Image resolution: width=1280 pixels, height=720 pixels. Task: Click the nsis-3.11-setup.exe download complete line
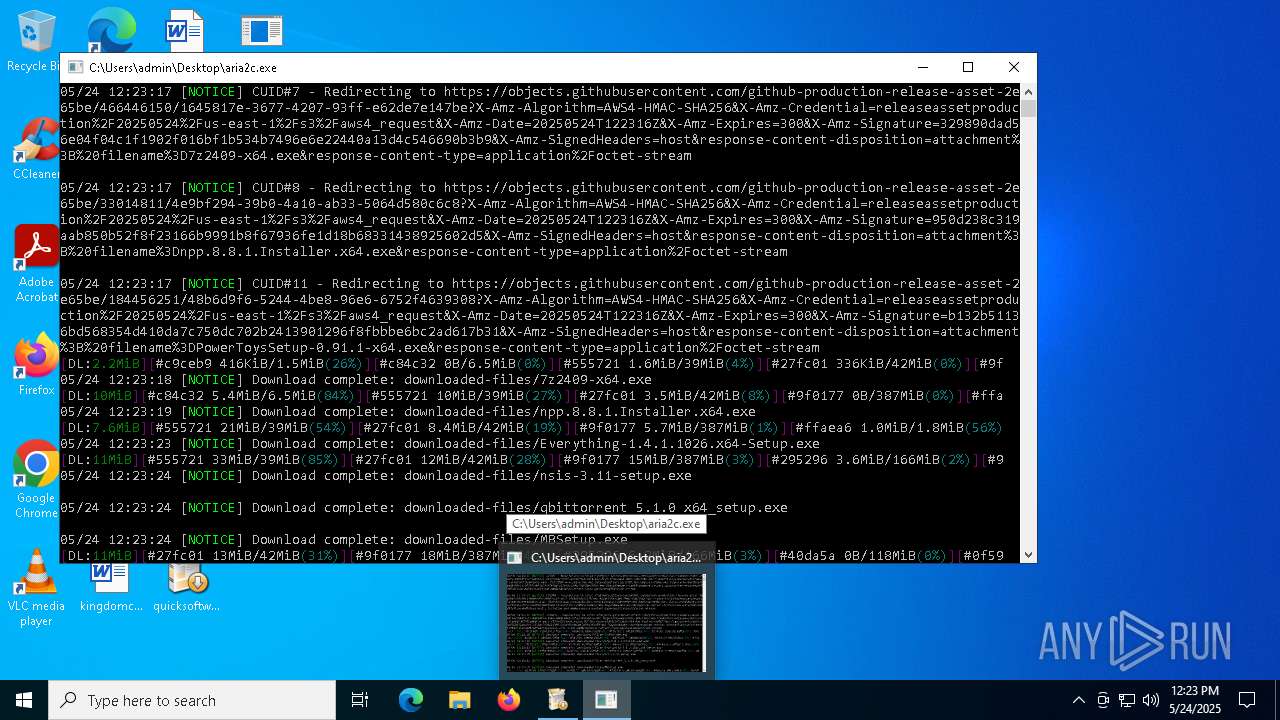[x=376, y=476]
